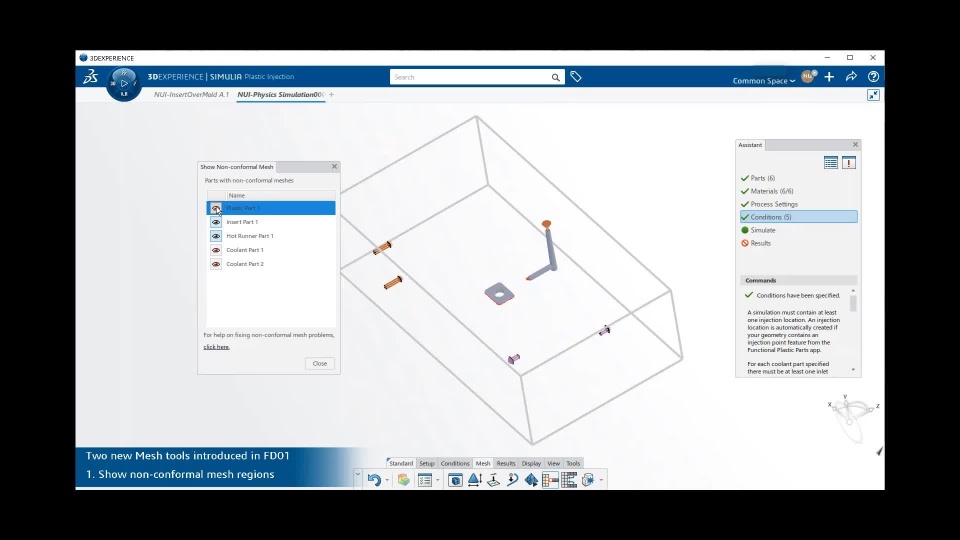The image size is (960, 540).
Task: Open the NUI-InsertOverMold A.1 tab
Action: point(191,95)
